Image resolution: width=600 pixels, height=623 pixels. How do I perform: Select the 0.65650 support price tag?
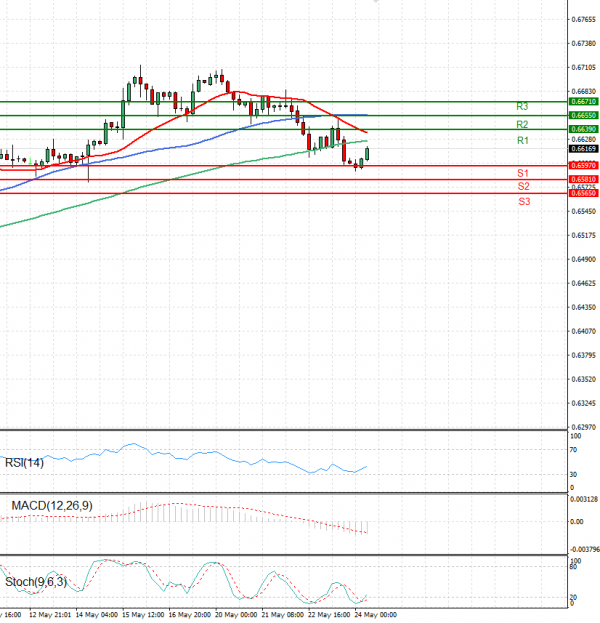pyautogui.click(x=583, y=193)
